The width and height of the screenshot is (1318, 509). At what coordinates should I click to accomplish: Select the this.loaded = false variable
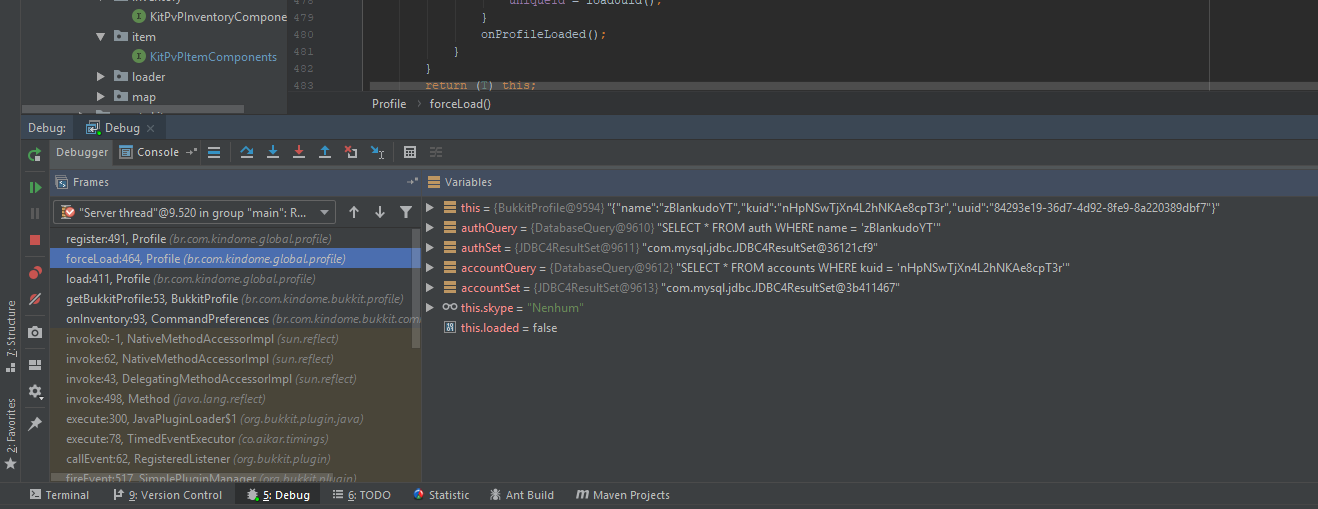[508, 328]
